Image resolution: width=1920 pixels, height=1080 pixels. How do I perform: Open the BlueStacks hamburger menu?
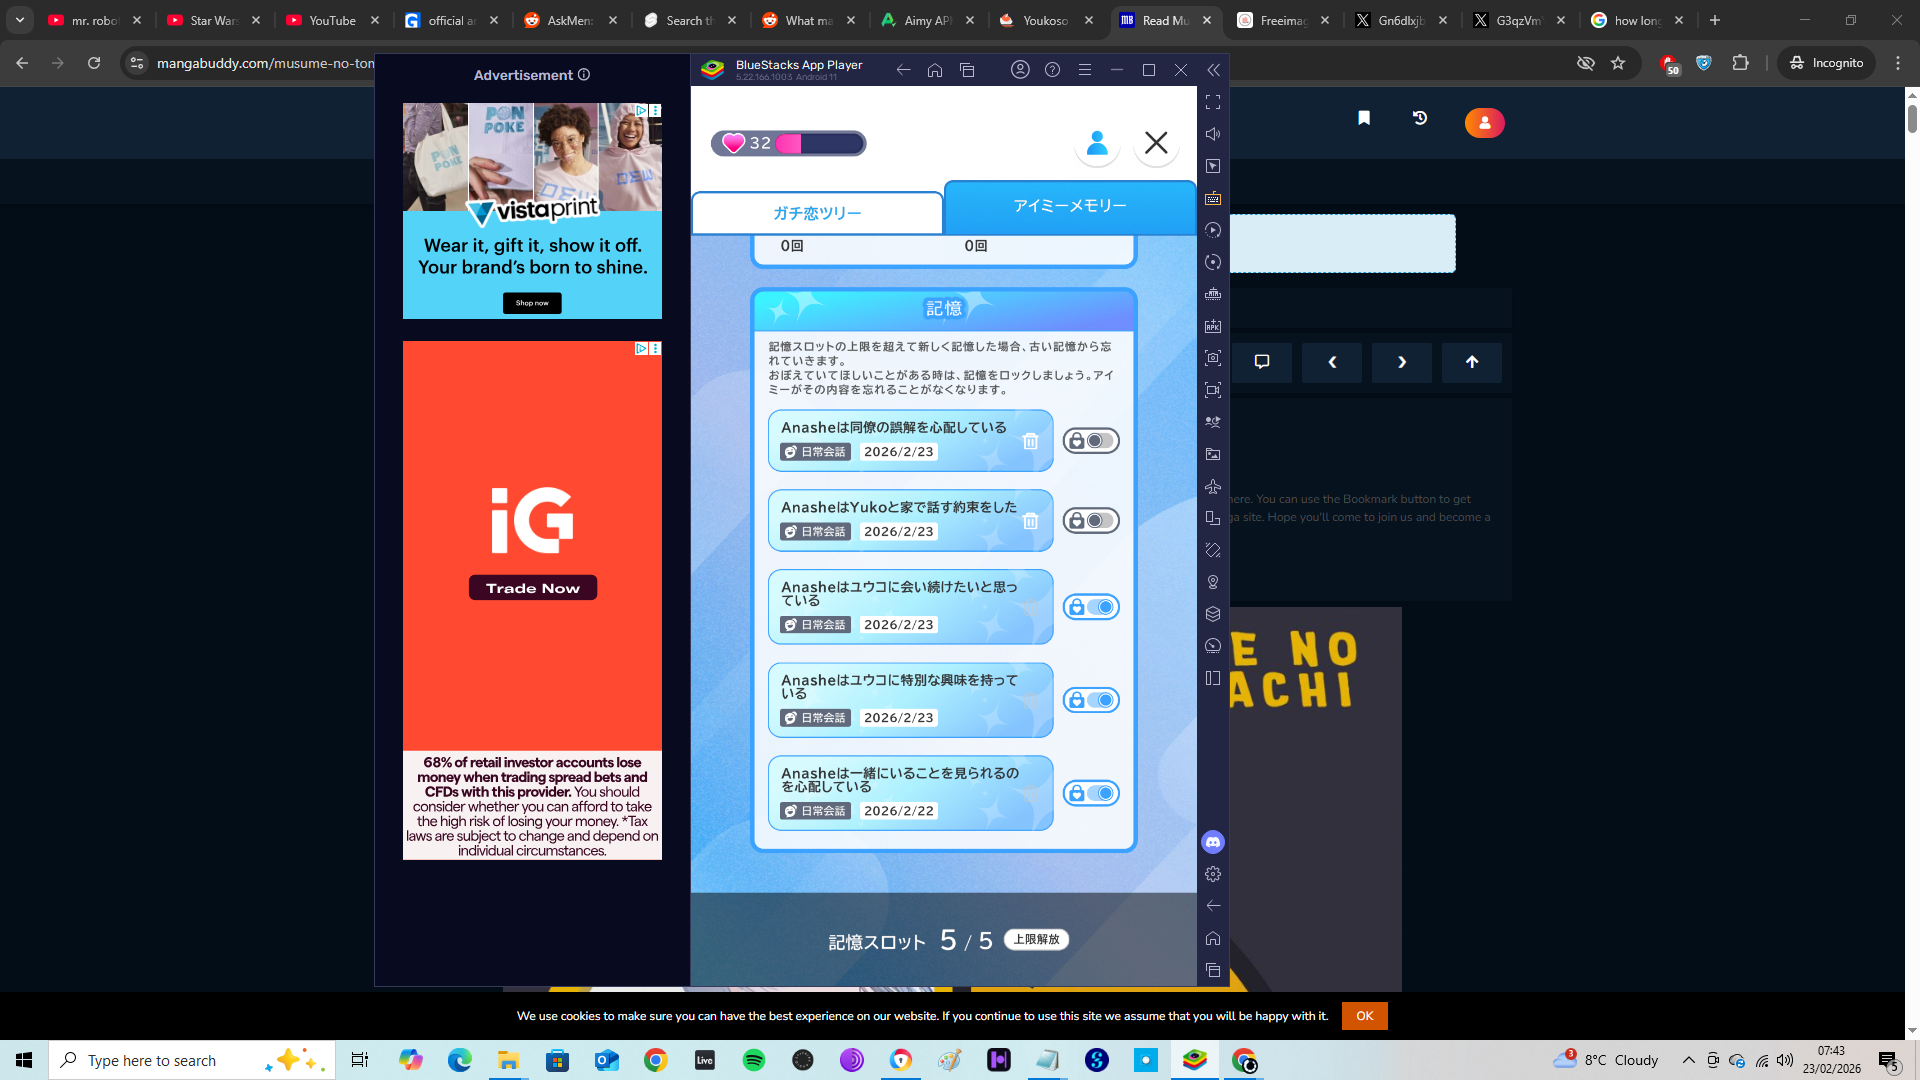1085,70
